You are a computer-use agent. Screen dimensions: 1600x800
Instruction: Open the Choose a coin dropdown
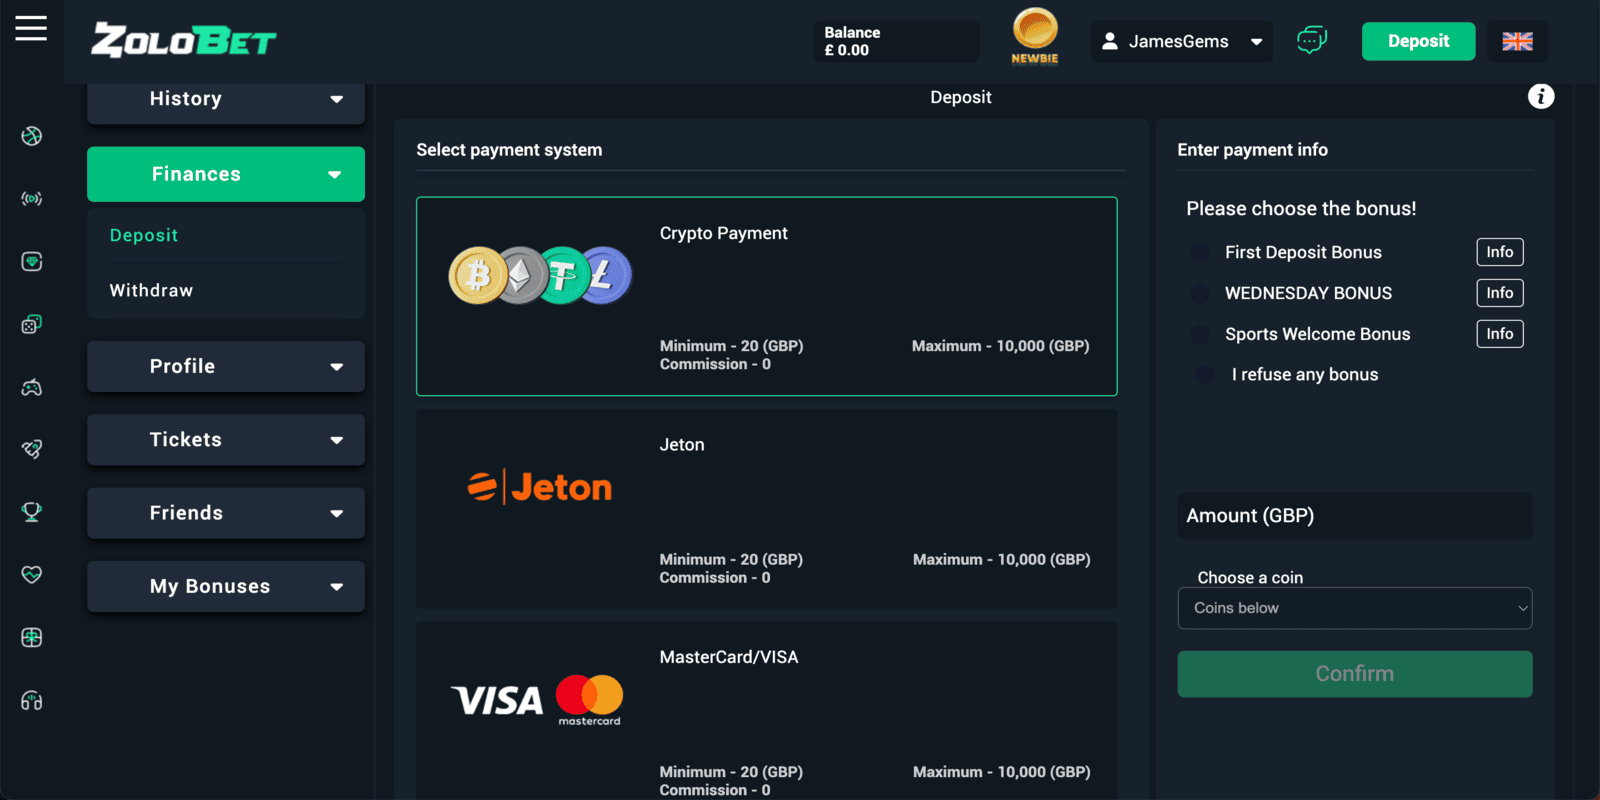coord(1354,608)
